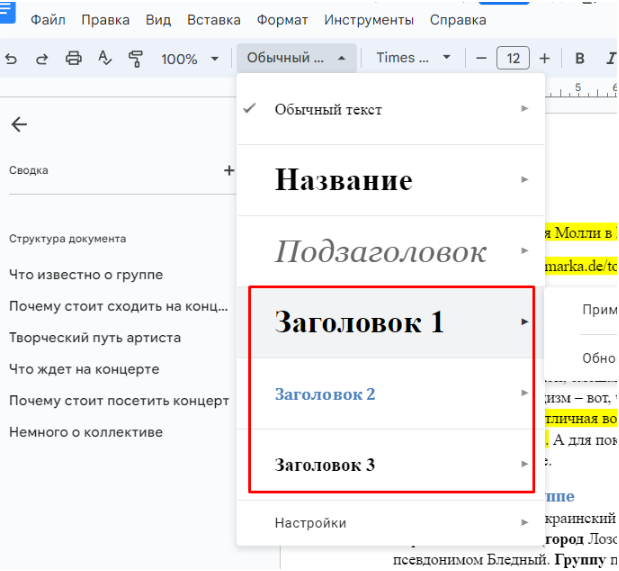Jump to 'Что известно о группе' heading

point(86,274)
